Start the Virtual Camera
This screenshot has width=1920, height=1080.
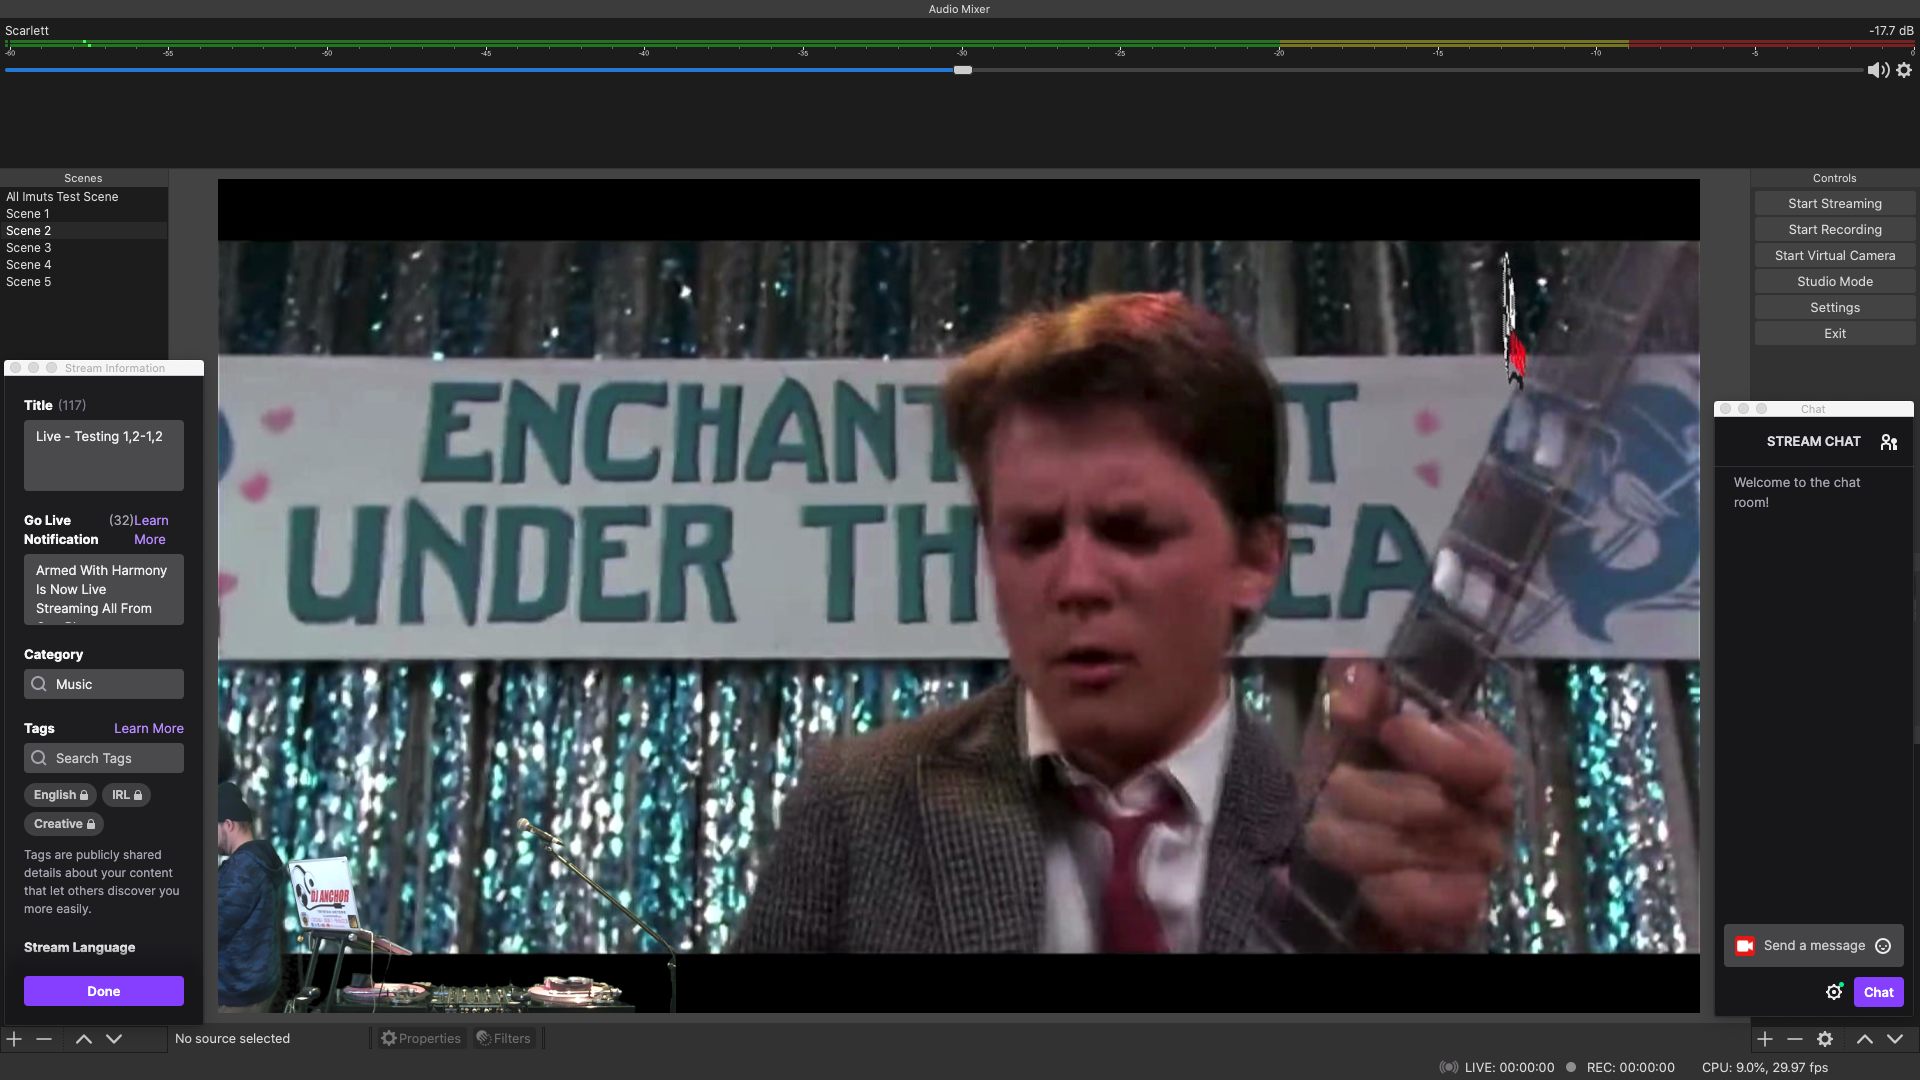(x=1835, y=255)
